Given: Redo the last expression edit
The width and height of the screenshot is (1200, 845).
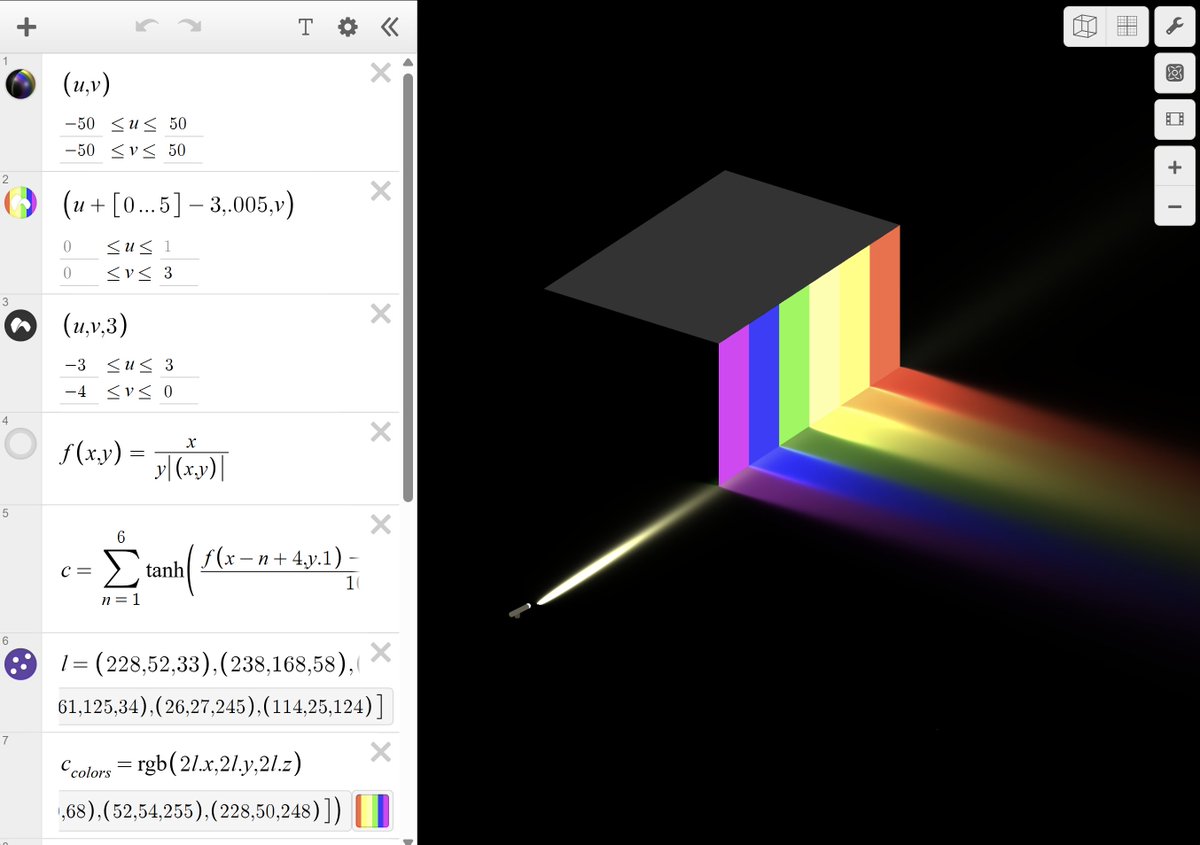Looking at the screenshot, I should click(189, 27).
